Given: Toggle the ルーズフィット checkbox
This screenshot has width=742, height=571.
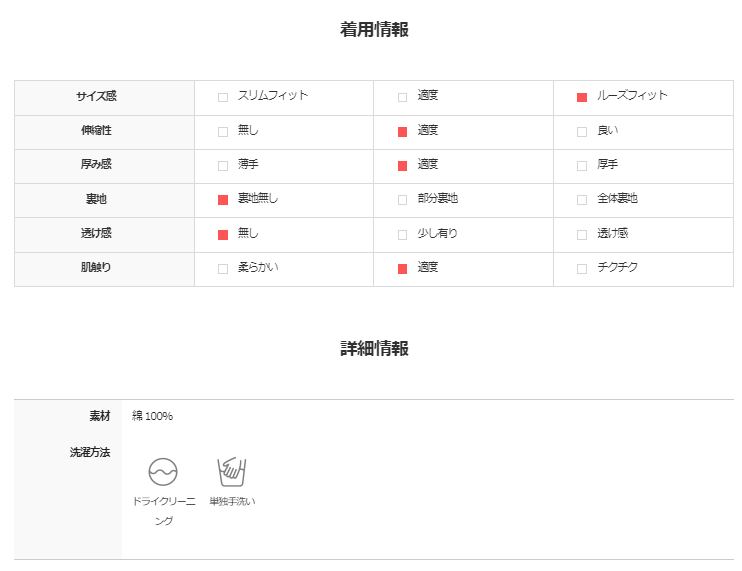Looking at the screenshot, I should tap(582, 97).
